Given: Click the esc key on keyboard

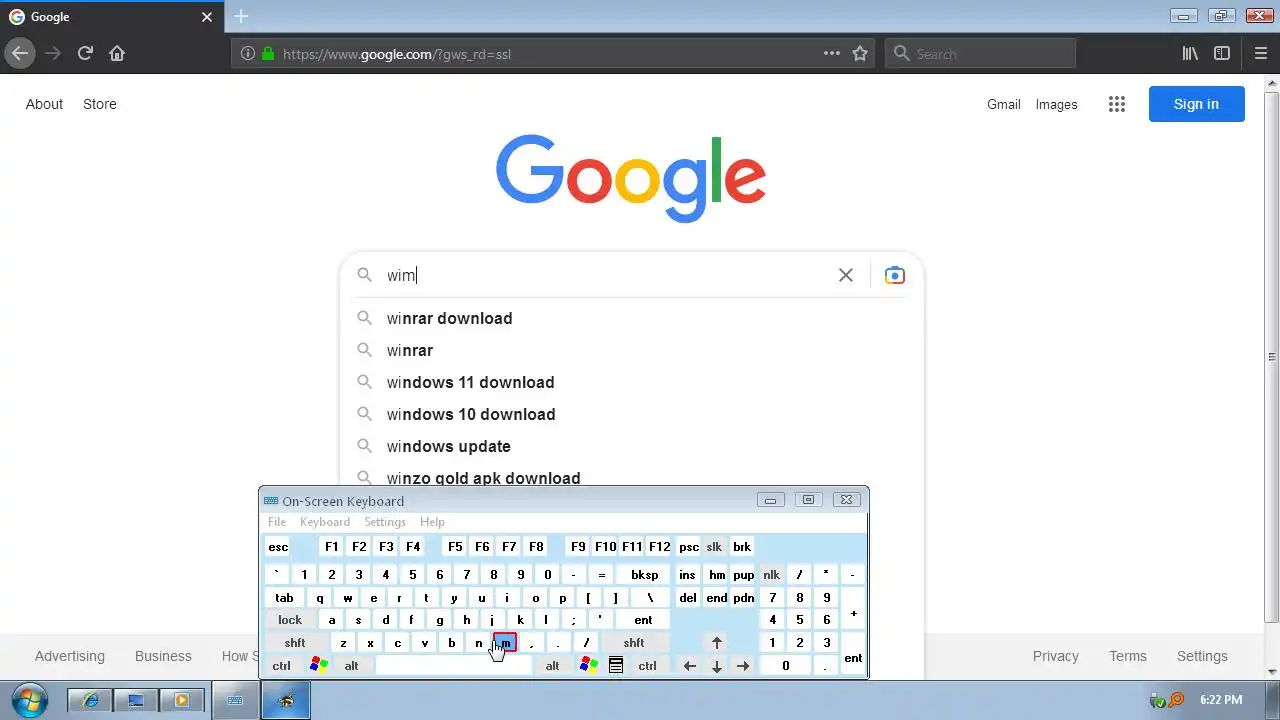Looking at the screenshot, I should point(278,547).
